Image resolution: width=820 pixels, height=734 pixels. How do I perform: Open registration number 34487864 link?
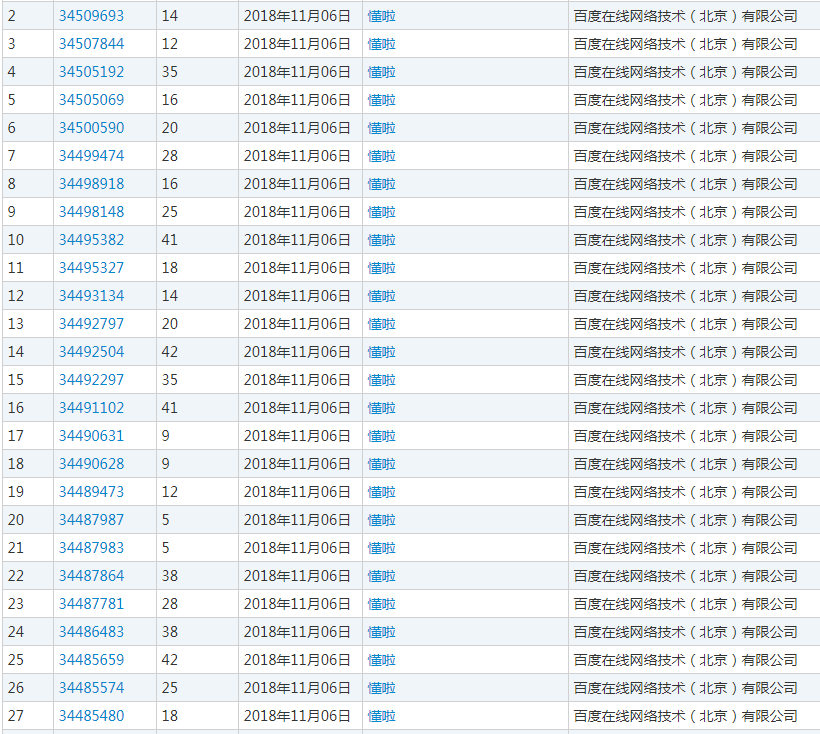tap(92, 576)
